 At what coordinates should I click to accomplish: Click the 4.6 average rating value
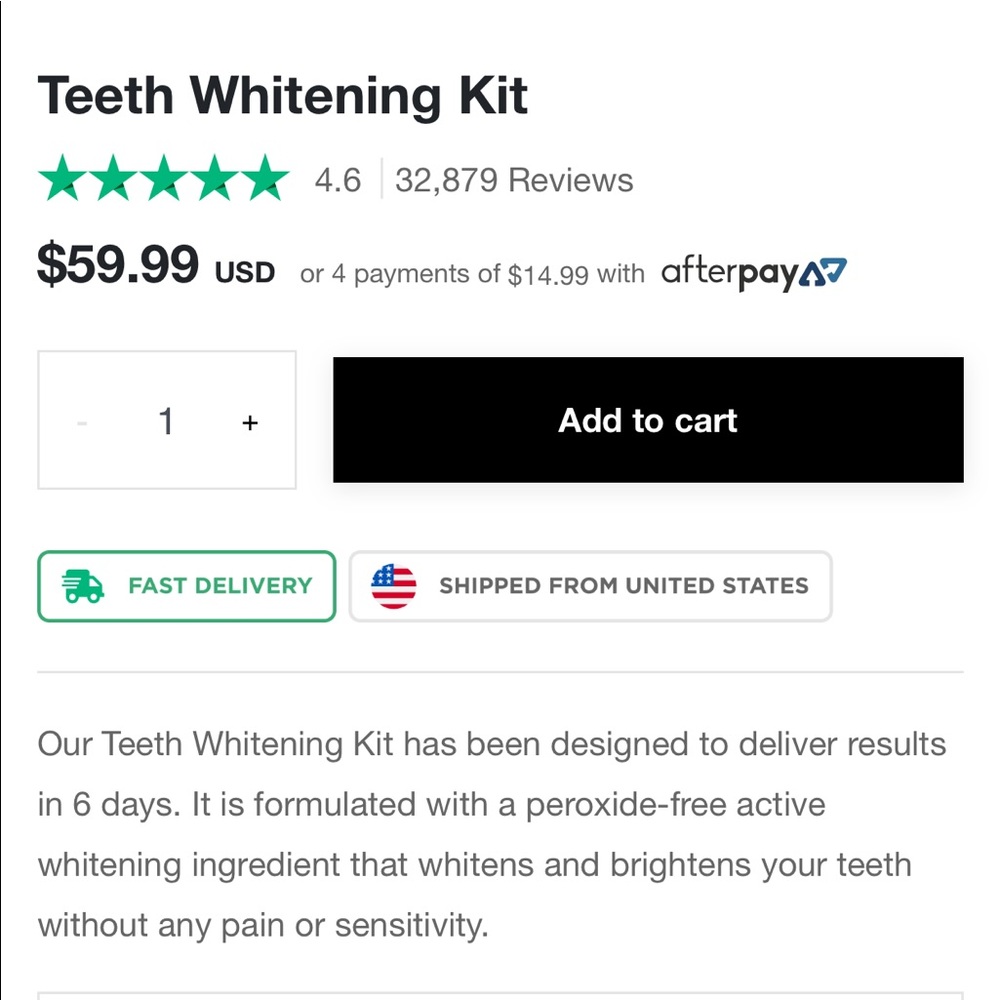click(x=339, y=181)
